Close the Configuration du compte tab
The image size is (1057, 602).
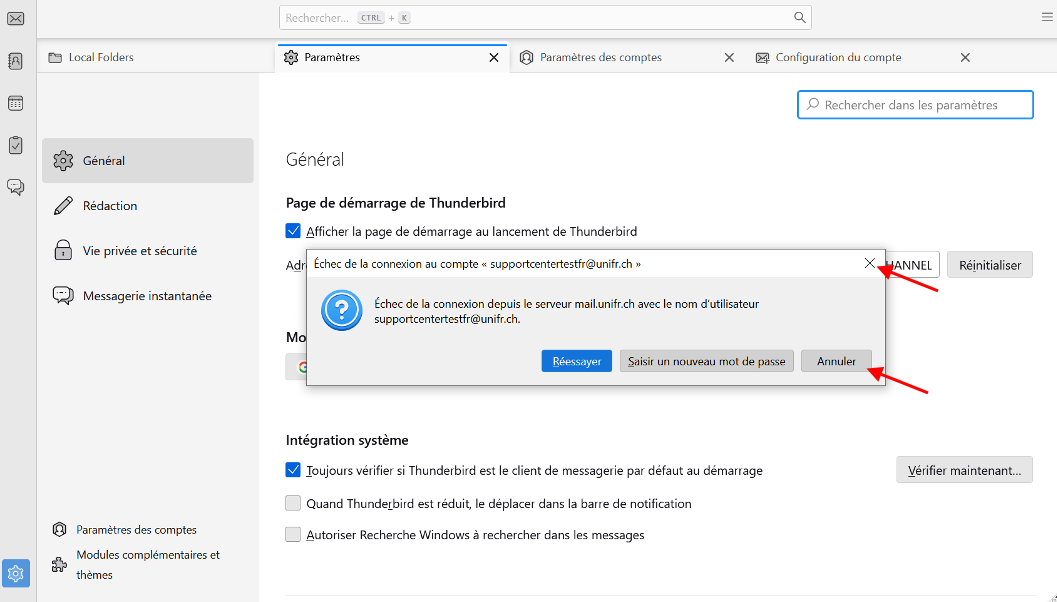(965, 58)
